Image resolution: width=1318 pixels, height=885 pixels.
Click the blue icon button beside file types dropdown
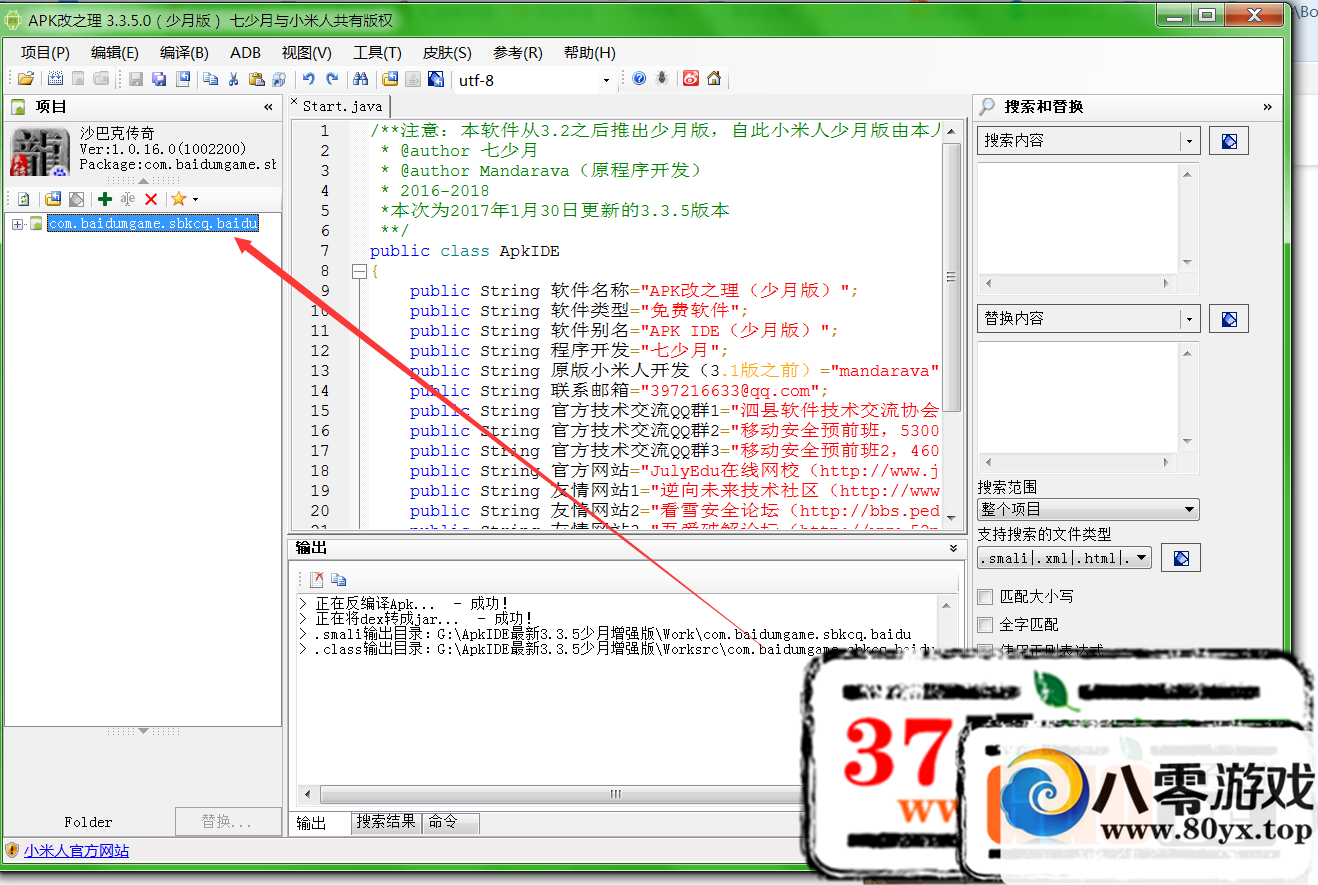click(x=1181, y=558)
